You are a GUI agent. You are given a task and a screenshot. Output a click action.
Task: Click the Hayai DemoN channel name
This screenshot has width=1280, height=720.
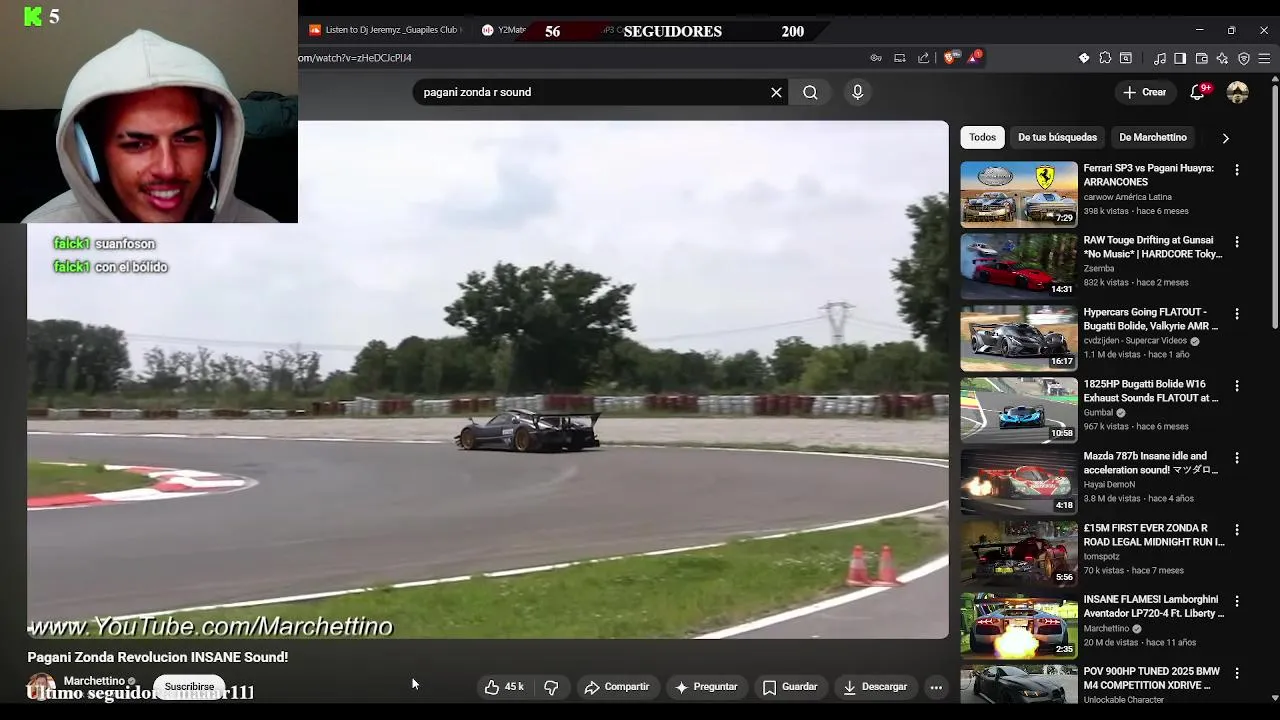pos(1109,485)
